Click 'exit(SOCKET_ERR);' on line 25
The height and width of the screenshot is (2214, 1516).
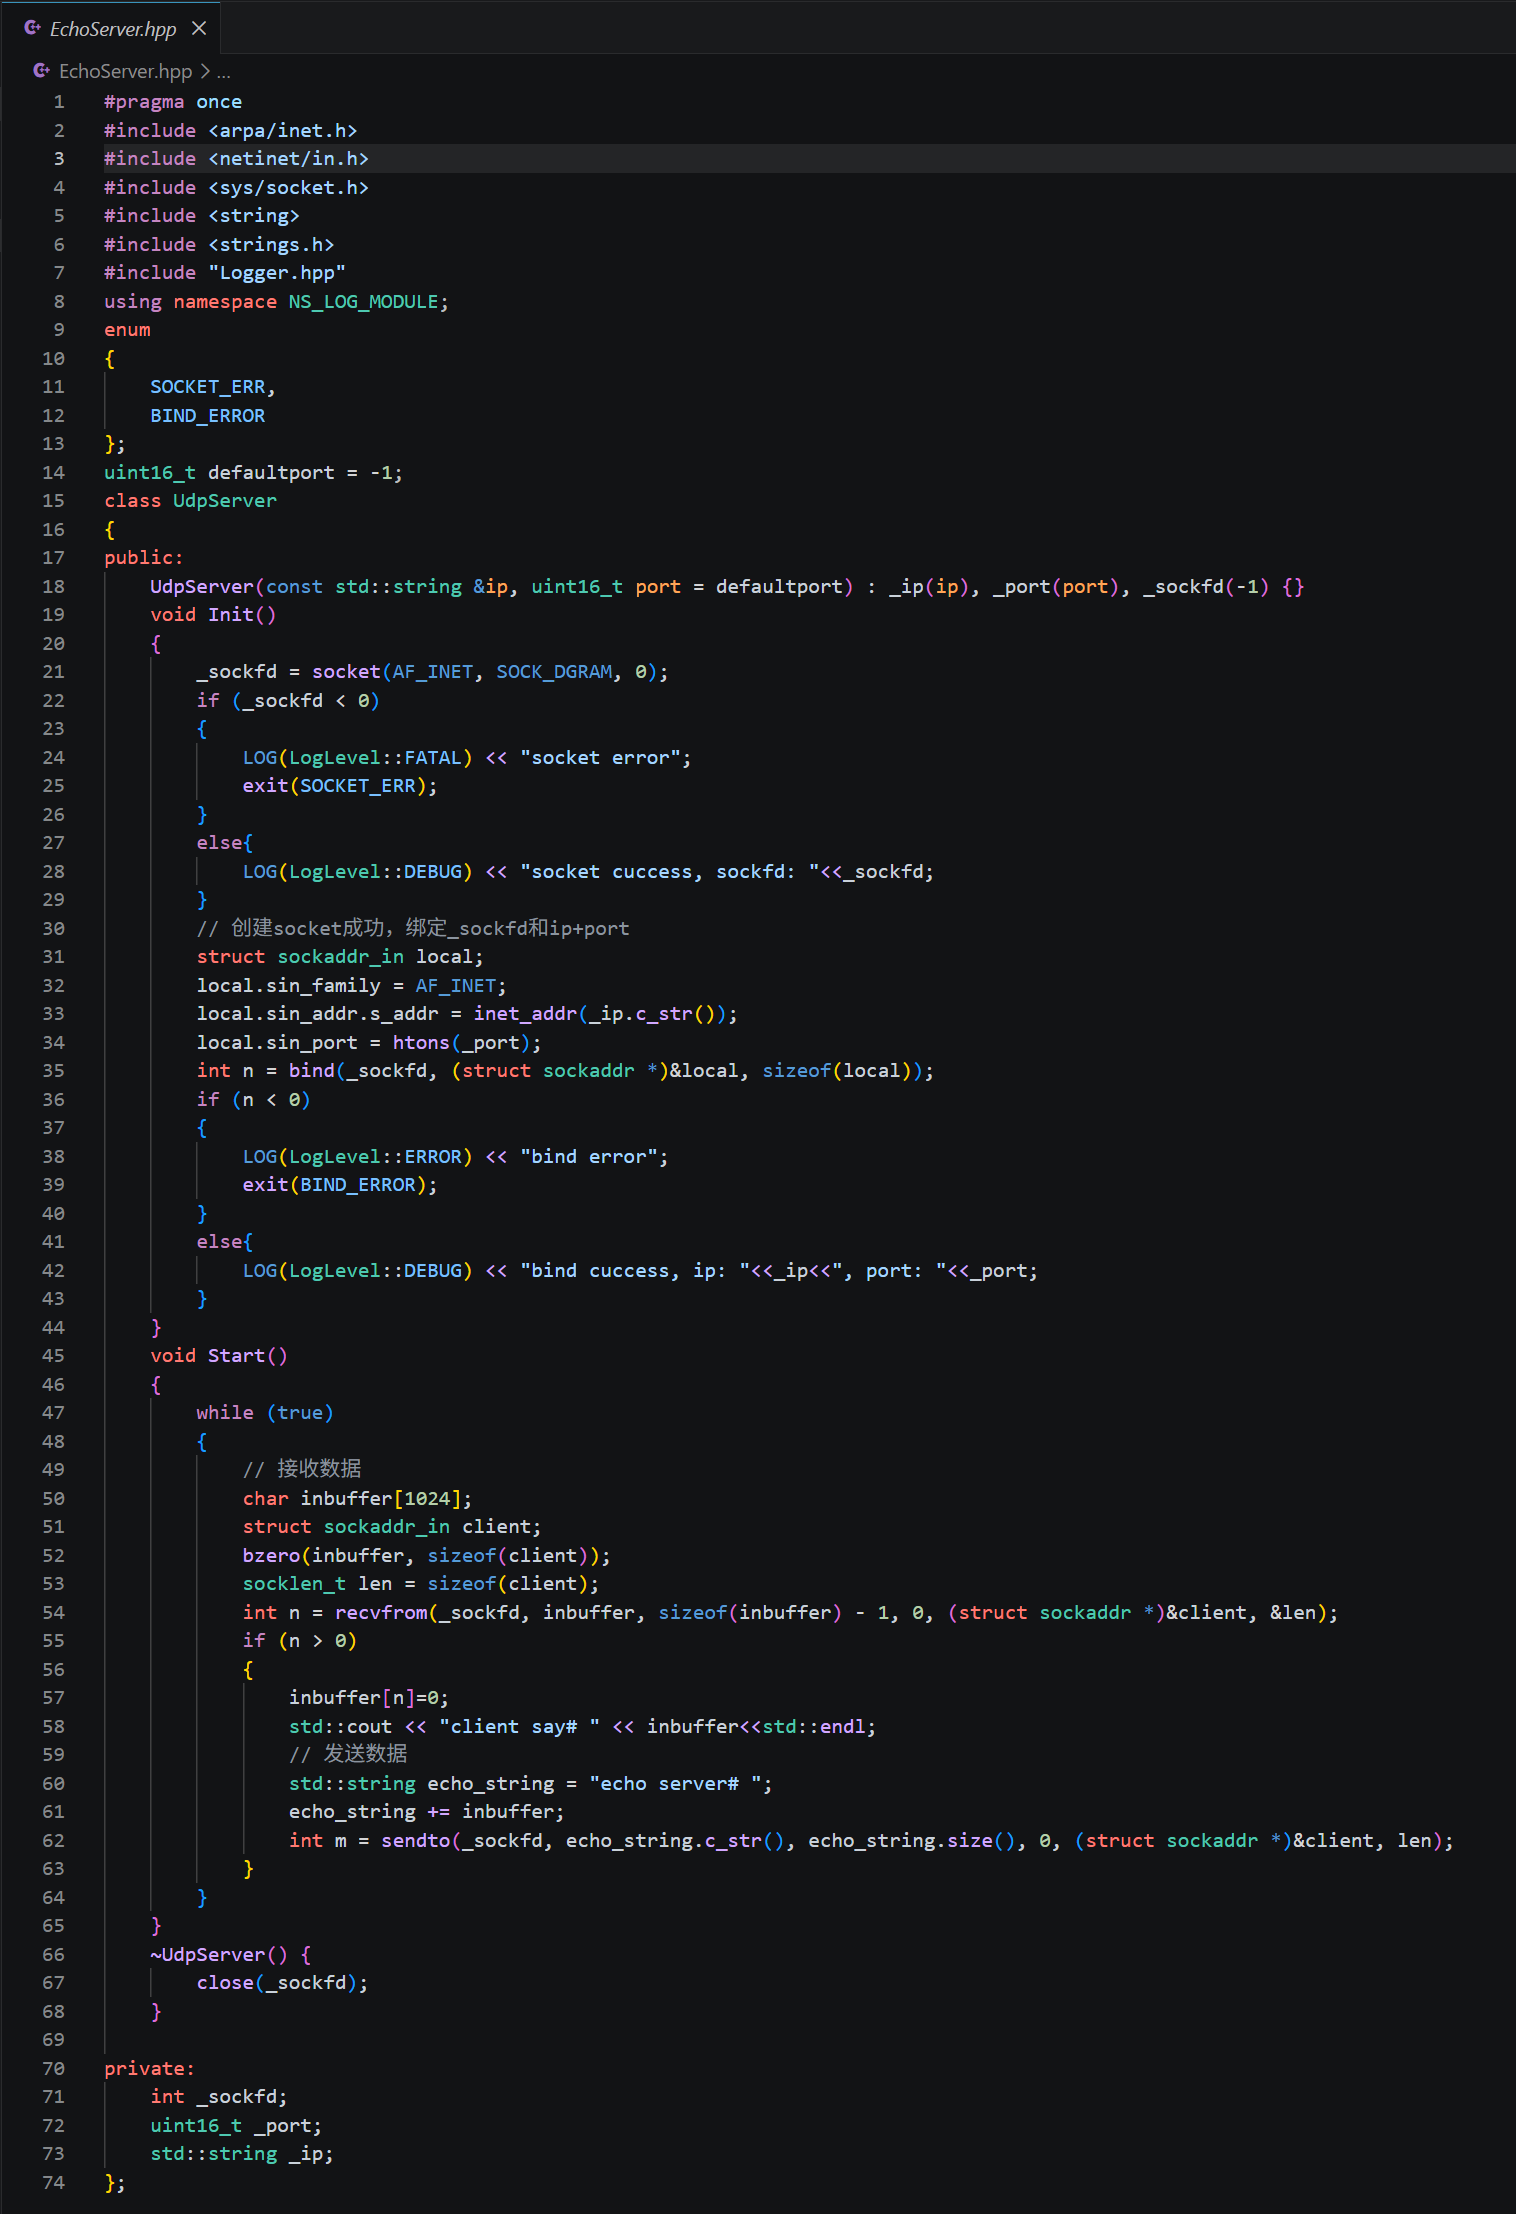(x=340, y=786)
